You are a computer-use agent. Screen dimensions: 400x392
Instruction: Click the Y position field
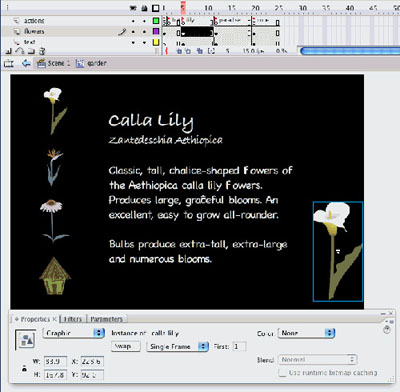[92, 375]
